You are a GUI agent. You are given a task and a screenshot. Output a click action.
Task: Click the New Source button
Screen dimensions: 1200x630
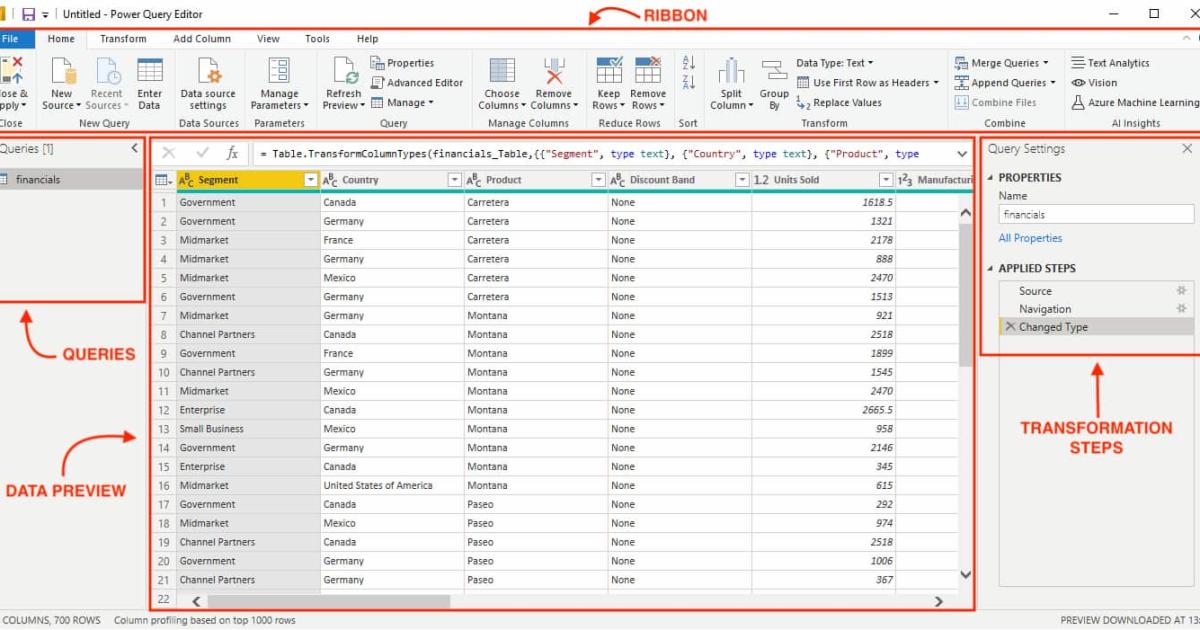click(61, 82)
